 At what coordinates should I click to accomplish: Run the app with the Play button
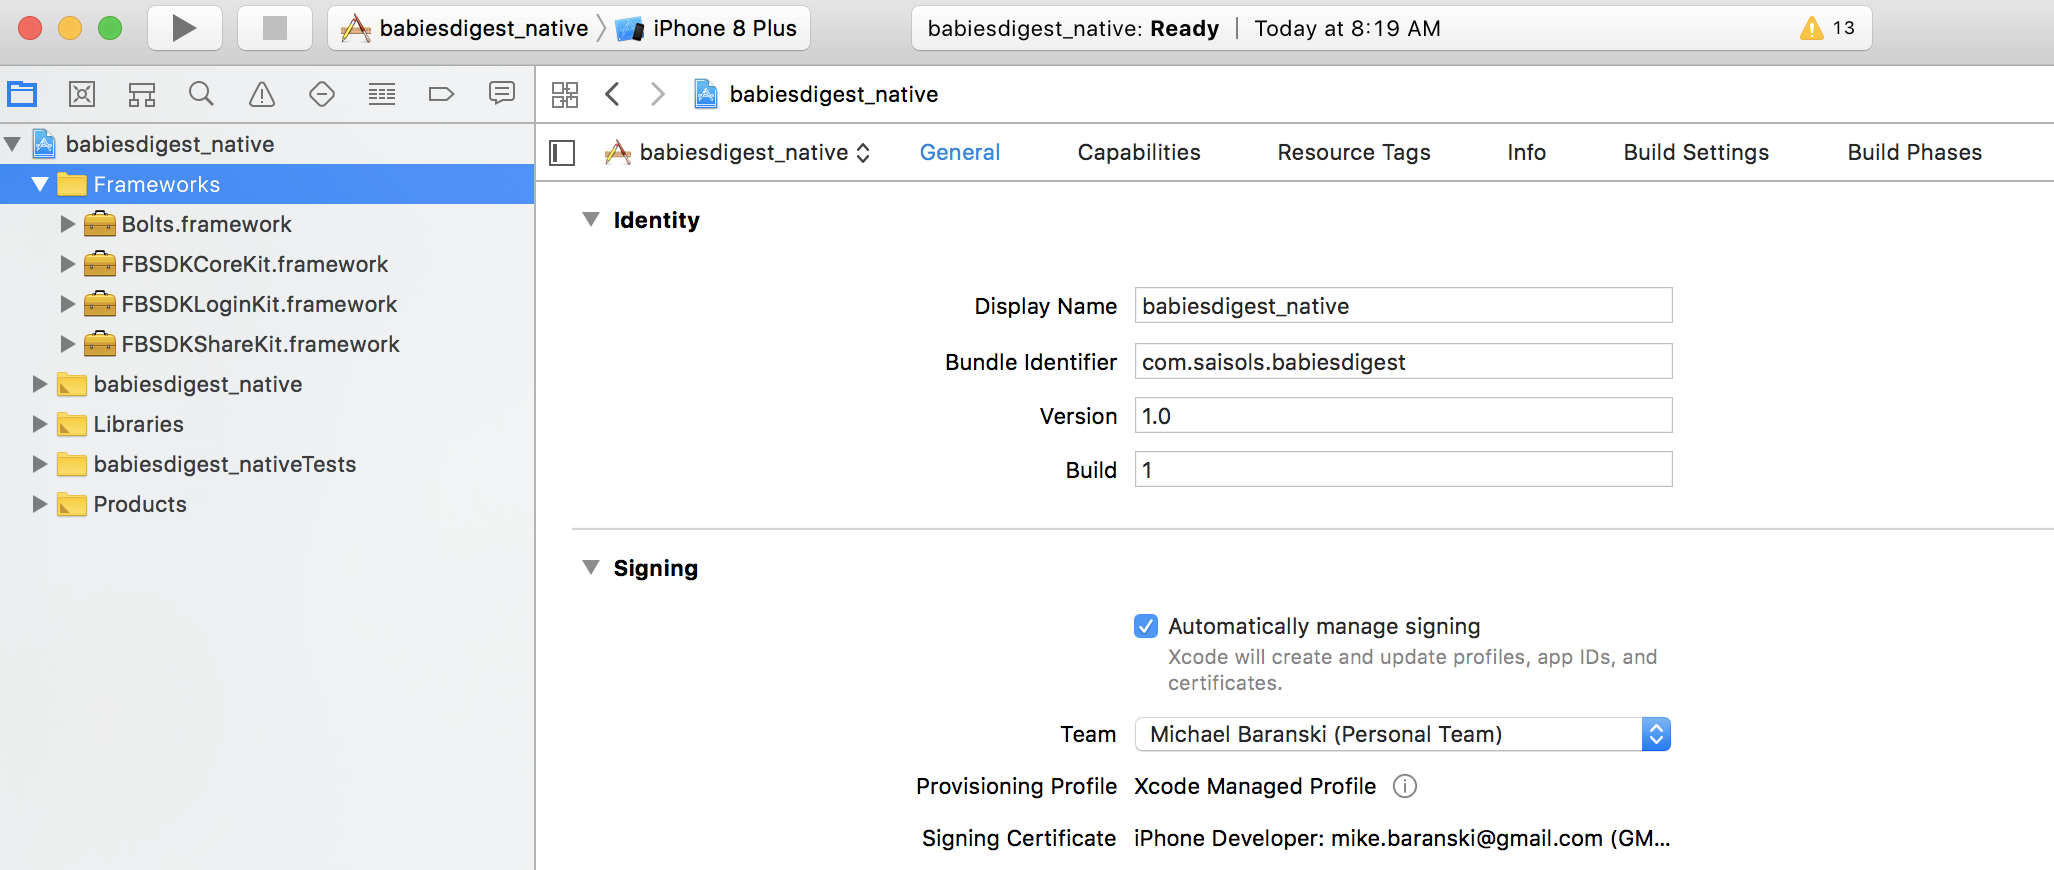(x=185, y=28)
